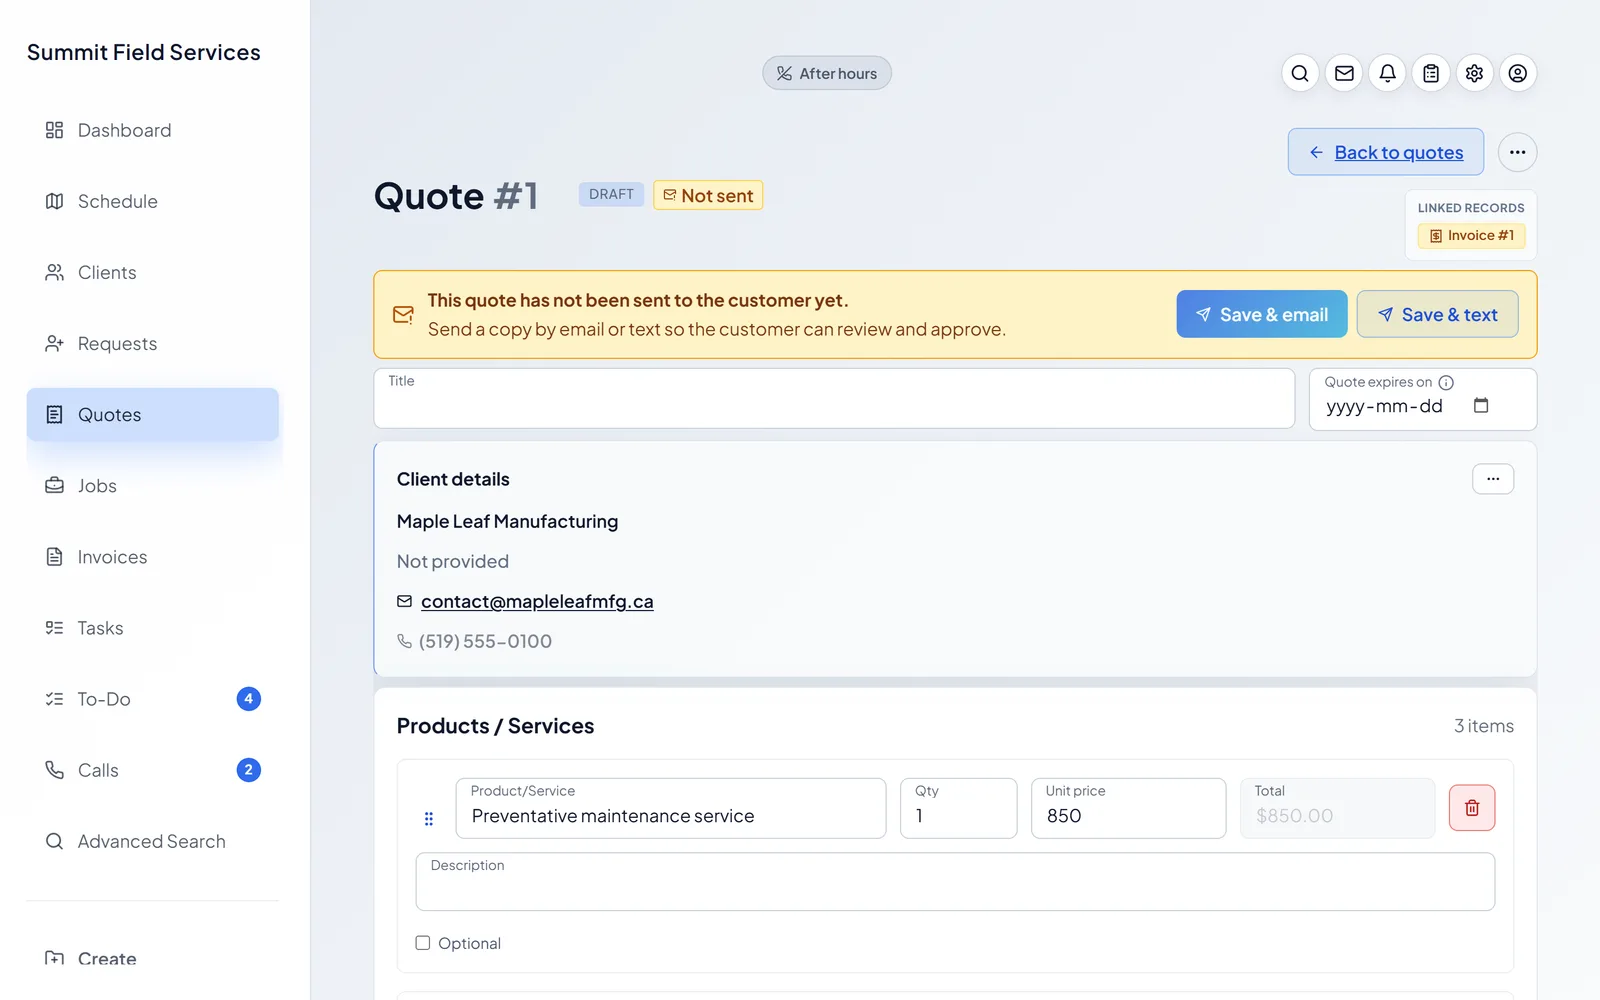Click the Calls badge showing 2
This screenshot has height=1000, width=1600.
248,770
